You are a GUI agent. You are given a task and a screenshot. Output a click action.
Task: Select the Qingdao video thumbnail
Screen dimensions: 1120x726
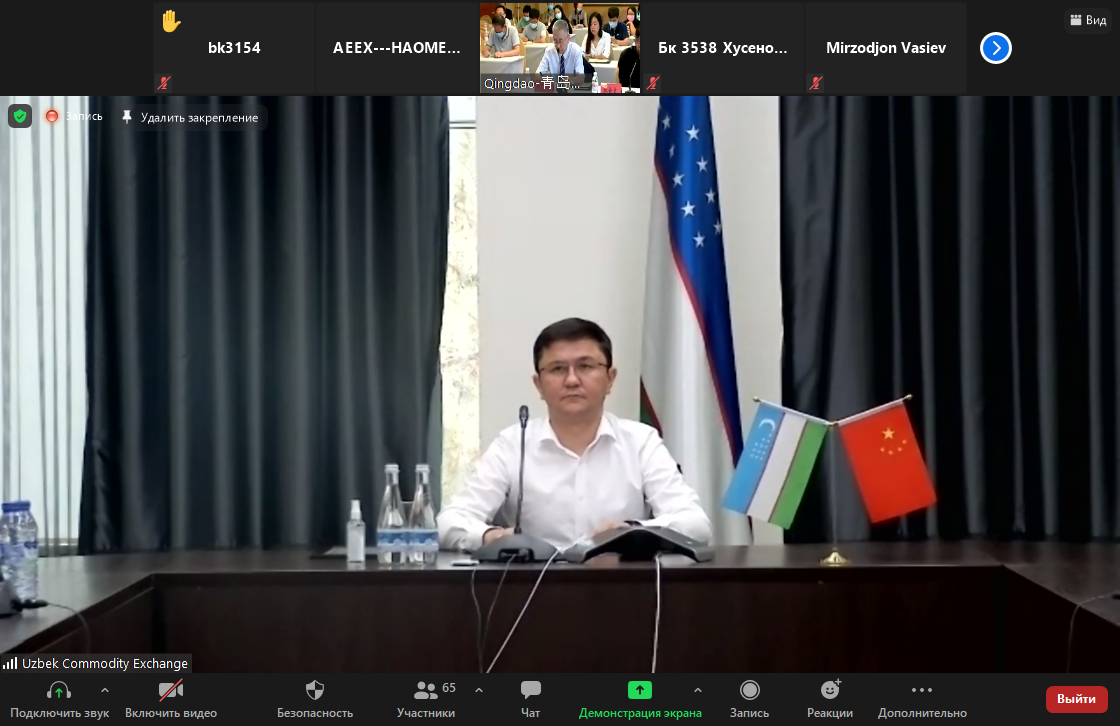pyautogui.click(x=559, y=48)
